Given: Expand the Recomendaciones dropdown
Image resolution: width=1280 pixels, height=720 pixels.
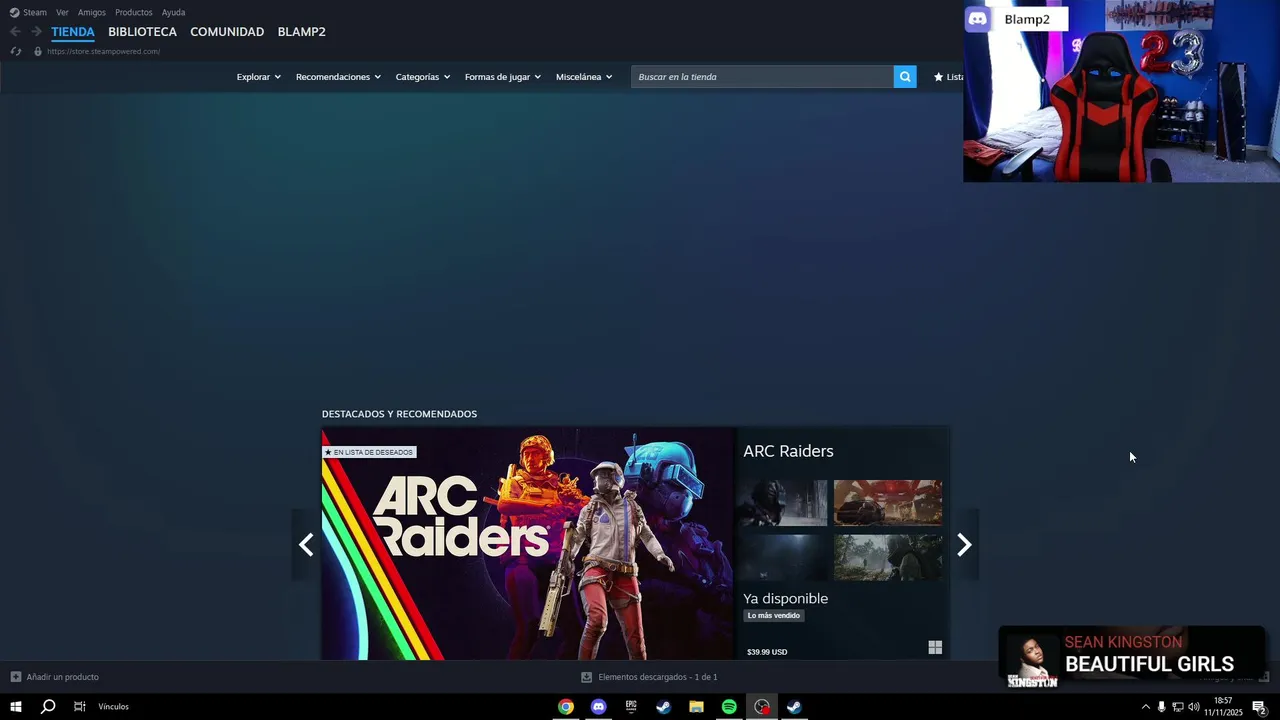Looking at the screenshot, I should coord(338,77).
